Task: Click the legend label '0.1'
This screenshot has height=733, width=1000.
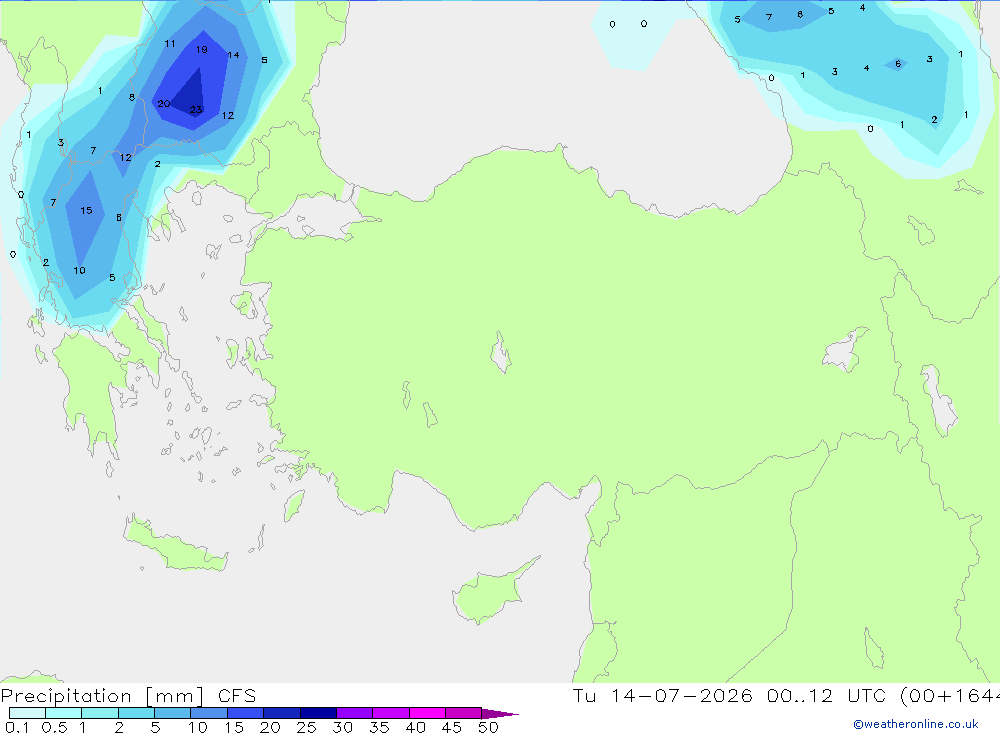Action: [x=17, y=727]
